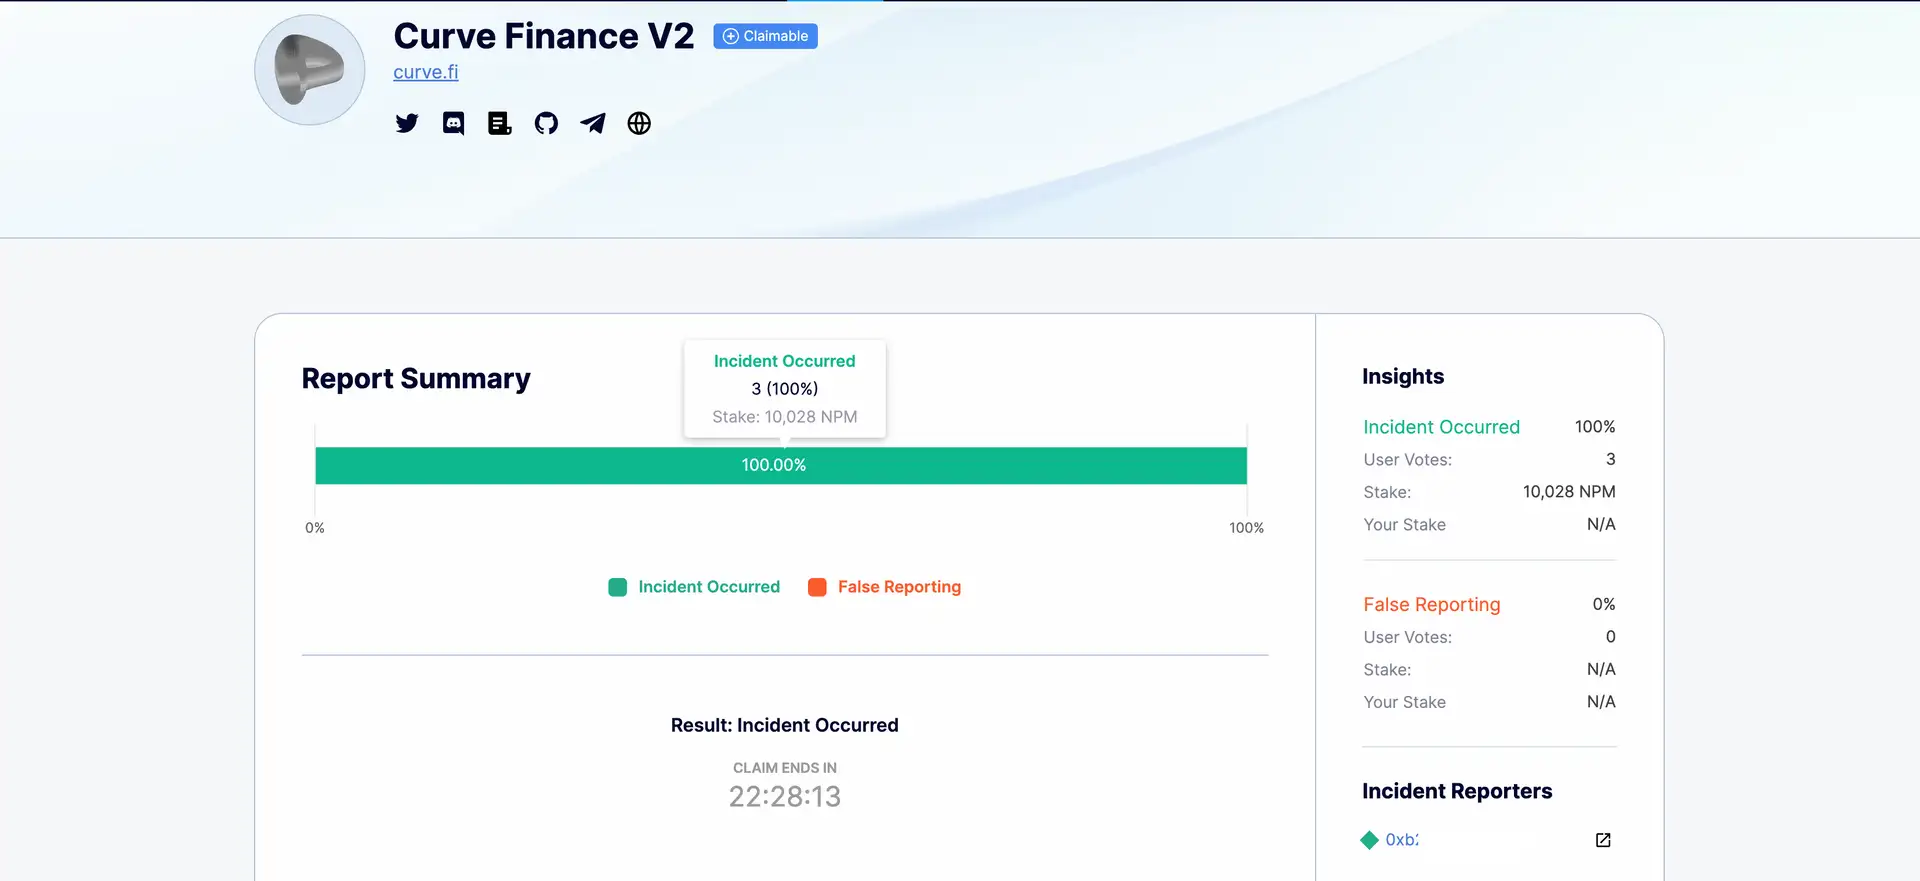The image size is (1920, 881).
Task: Open the Telegram paper-plane icon
Action: (x=593, y=123)
